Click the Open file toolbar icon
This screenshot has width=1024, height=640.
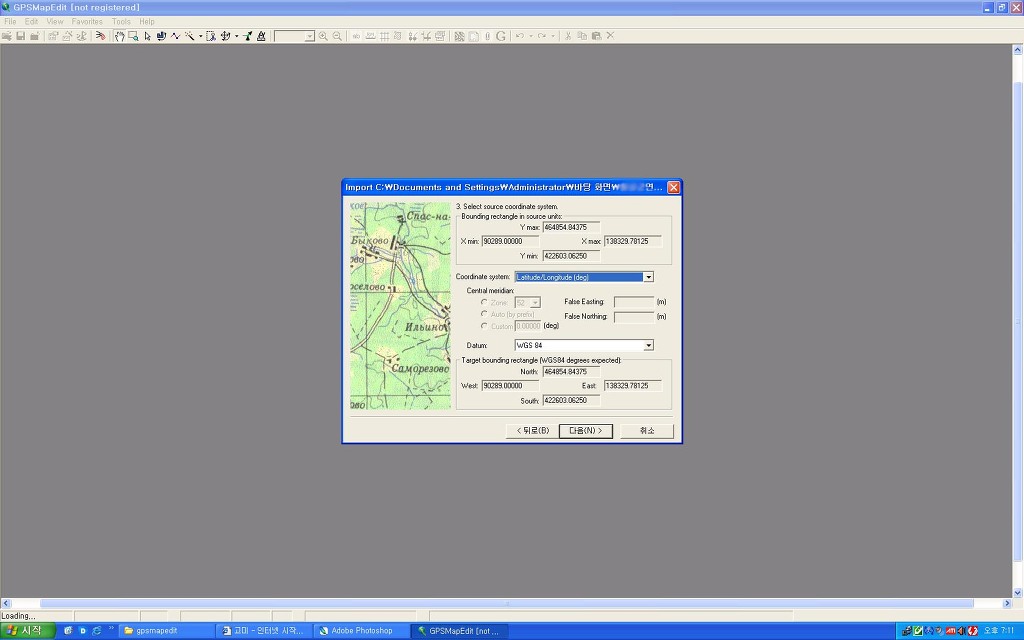coord(7,36)
